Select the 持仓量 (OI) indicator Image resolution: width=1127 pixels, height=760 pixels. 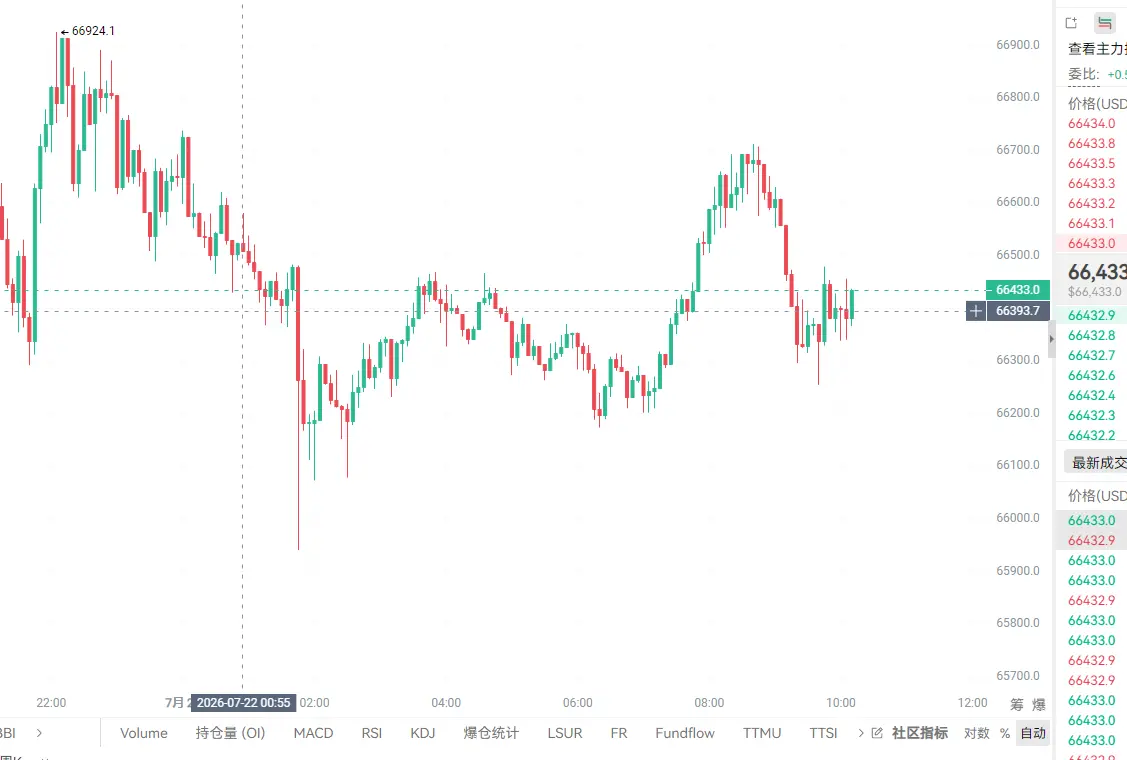tap(230, 733)
